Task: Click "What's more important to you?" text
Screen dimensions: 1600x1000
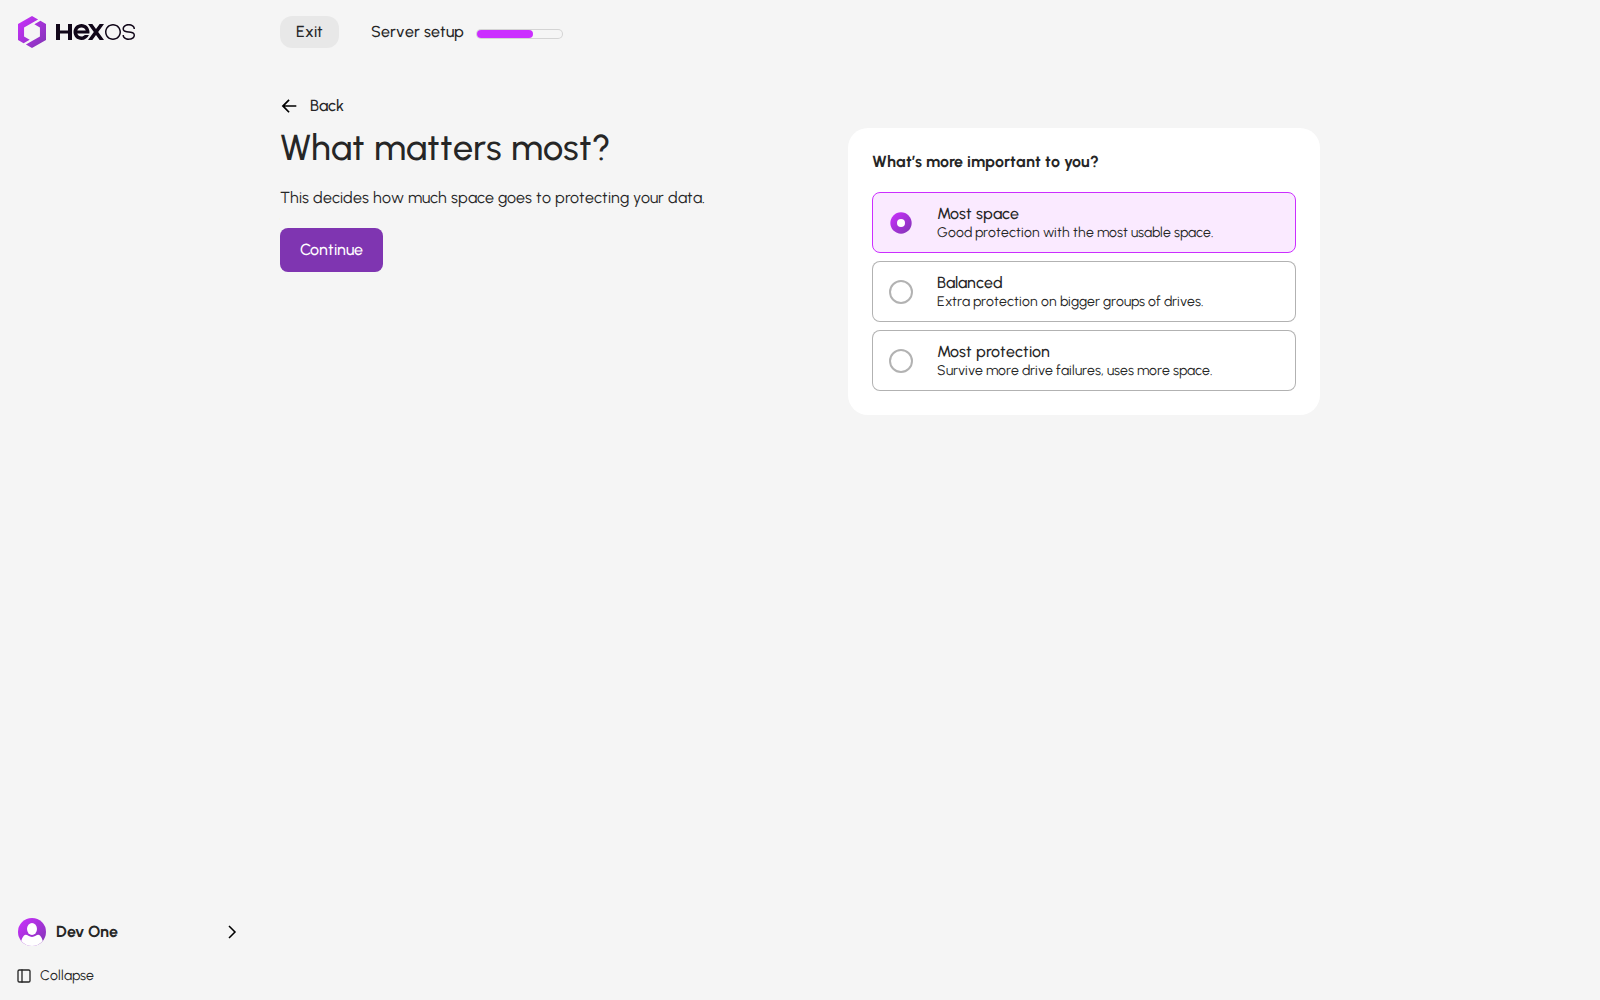Action: (x=985, y=162)
